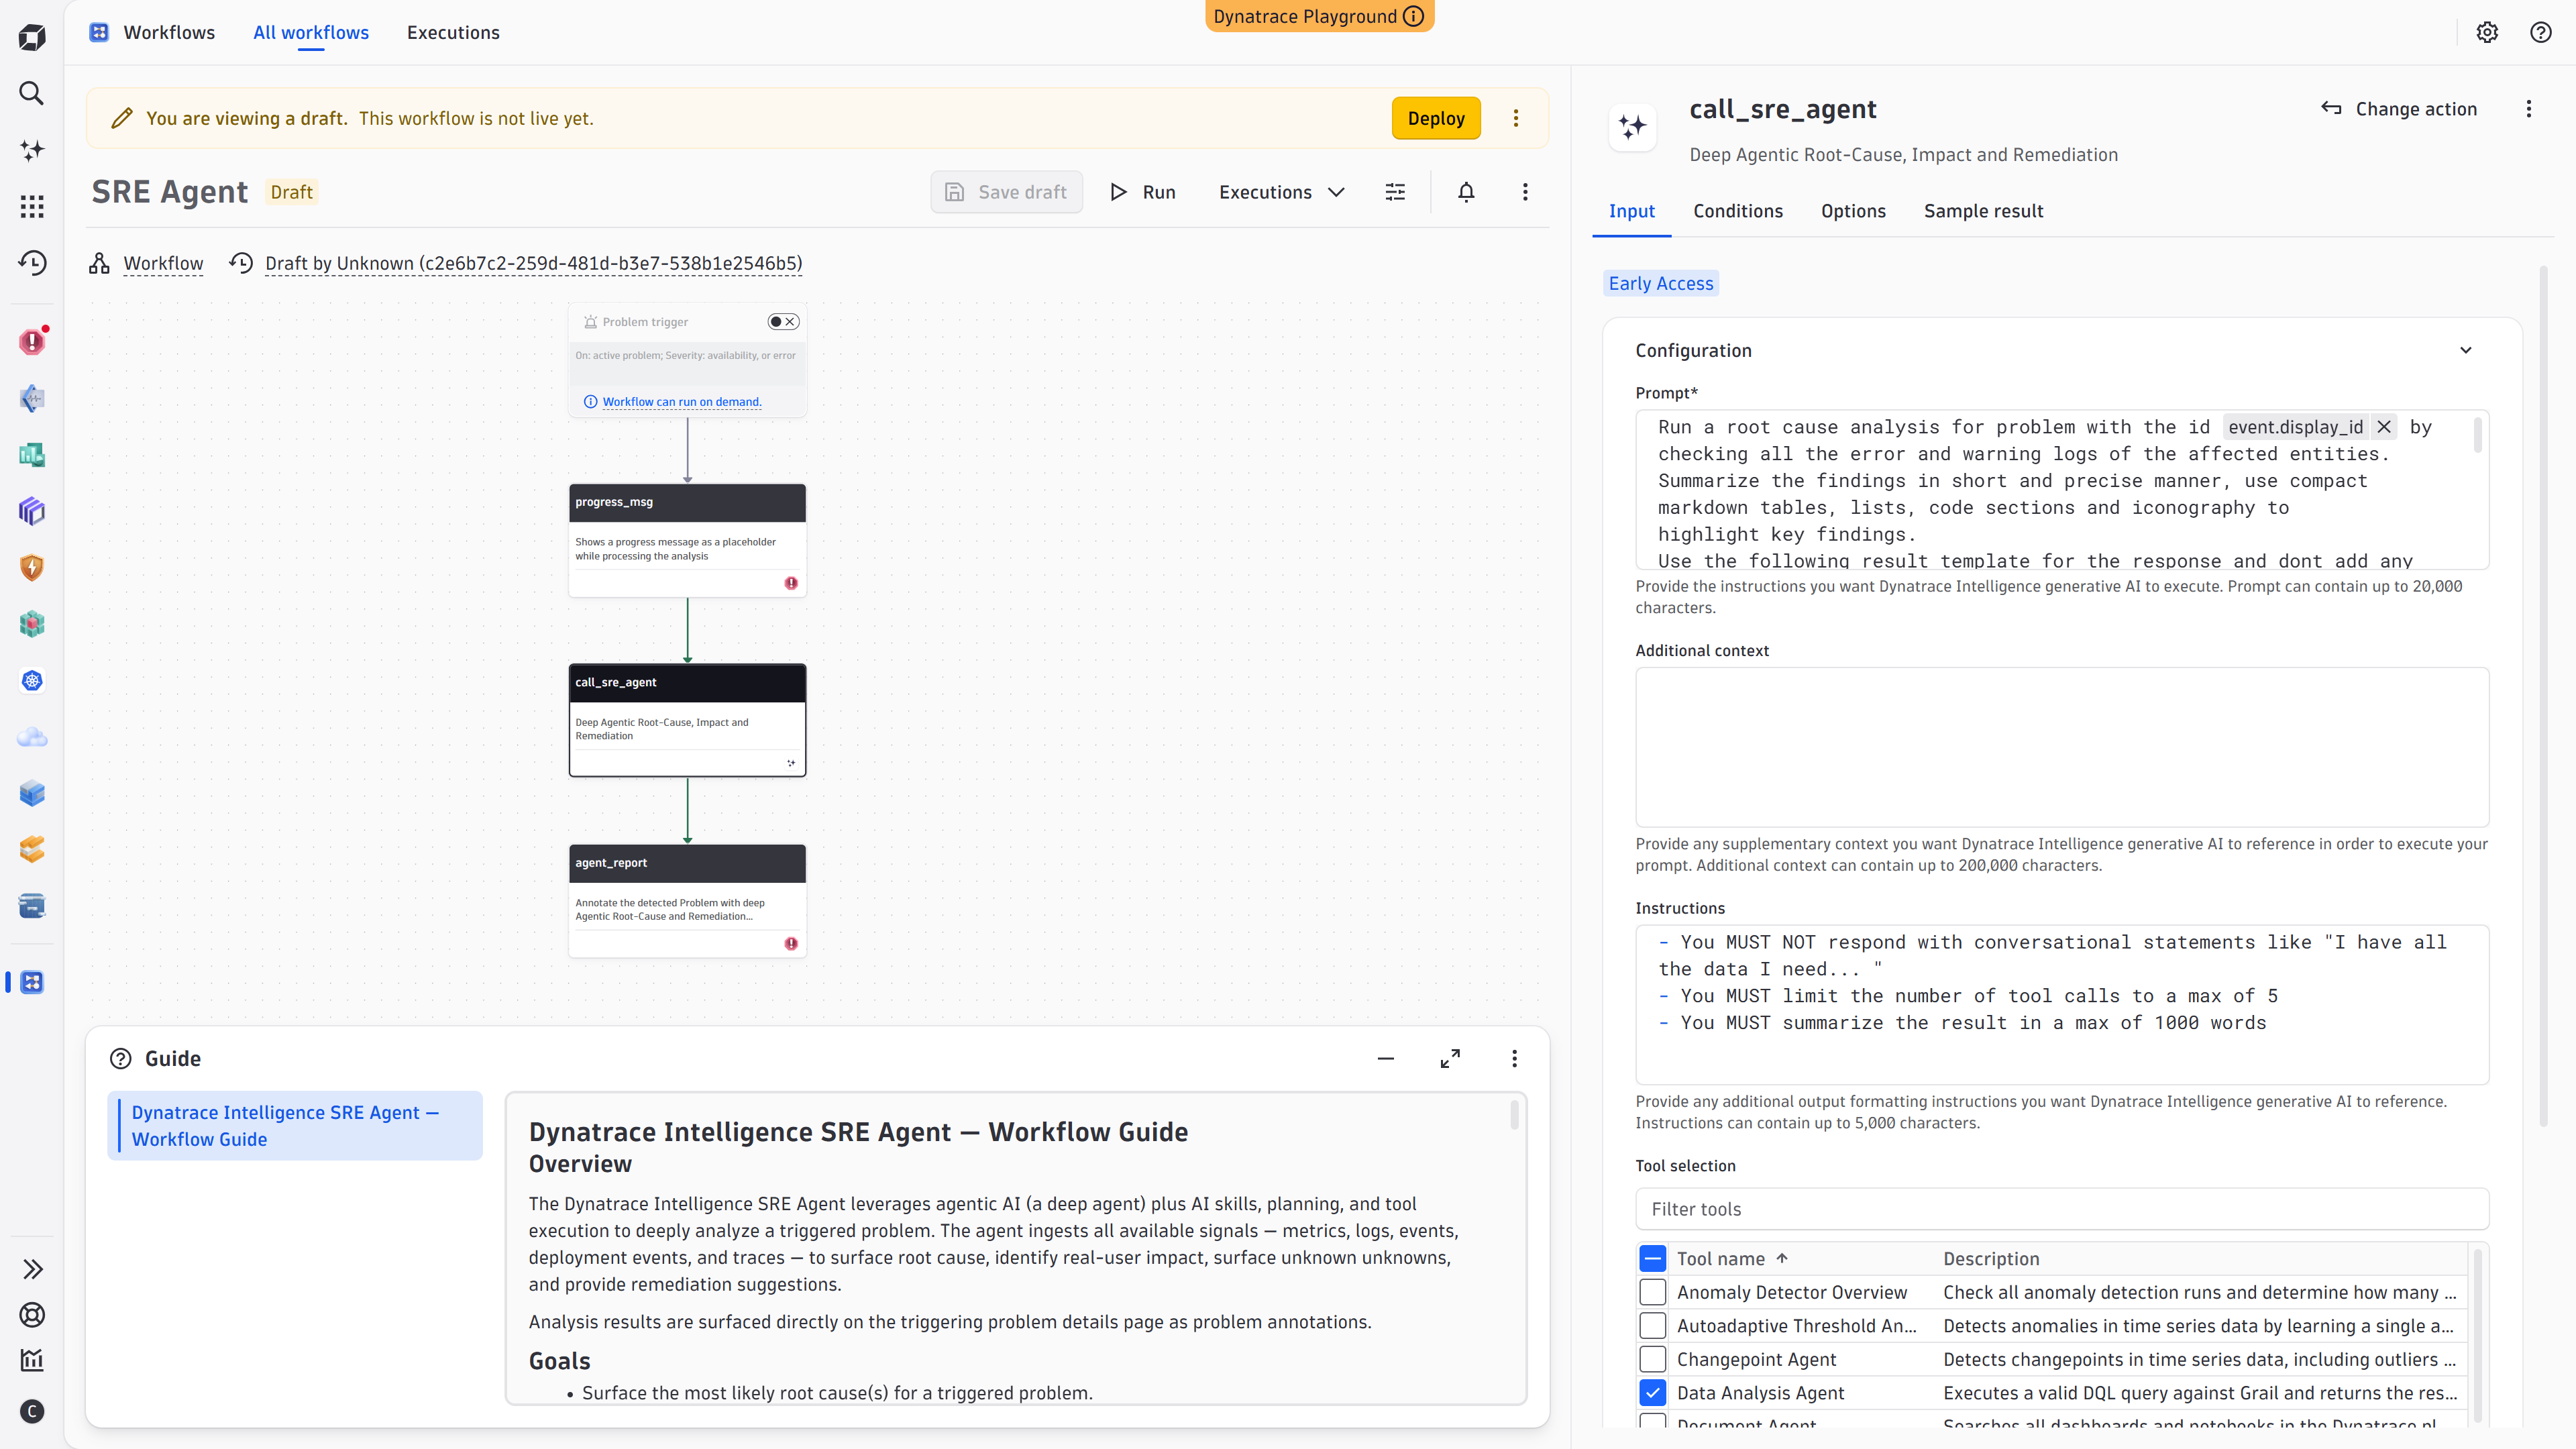Select the call_sre_agent workflow node
This screenshot has height=1449, width=2576.
pos(687,720)
